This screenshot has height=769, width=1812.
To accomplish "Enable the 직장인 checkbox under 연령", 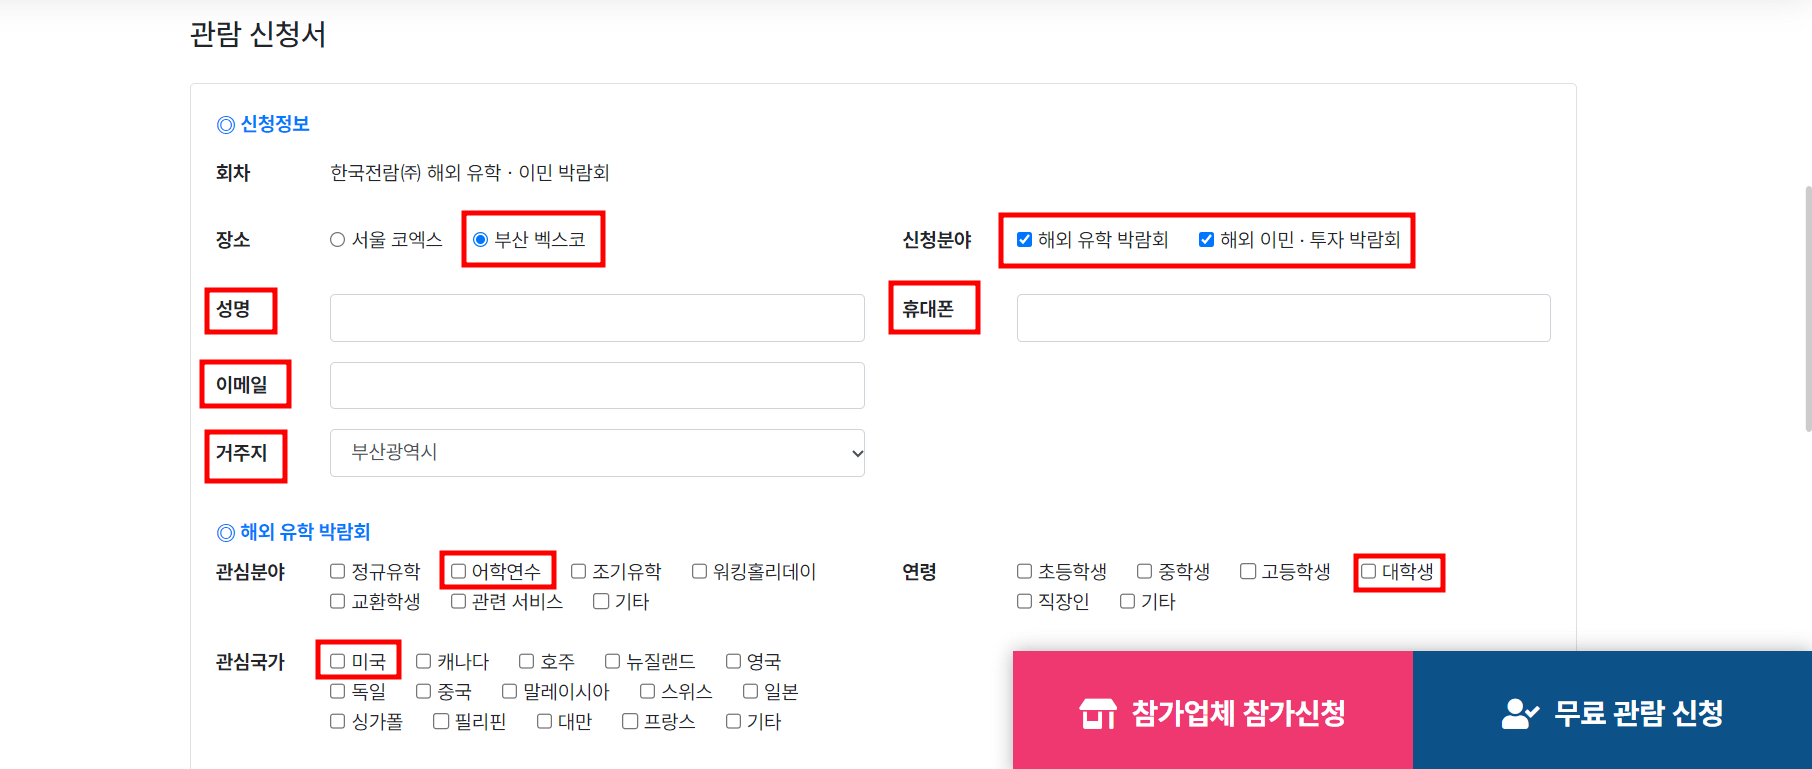I will click(1023, 600).
